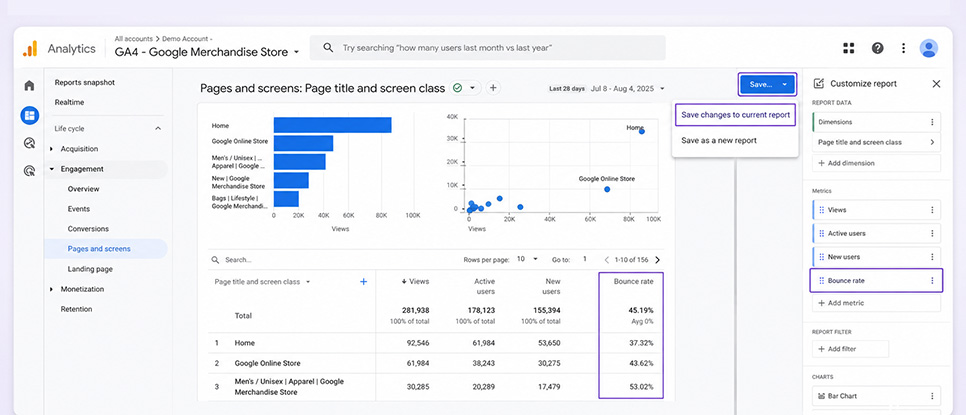Image resolution: width=966 pixels, height=415 pixels.
Task: Open the Save button dropdown arrow
Action: 785,84
